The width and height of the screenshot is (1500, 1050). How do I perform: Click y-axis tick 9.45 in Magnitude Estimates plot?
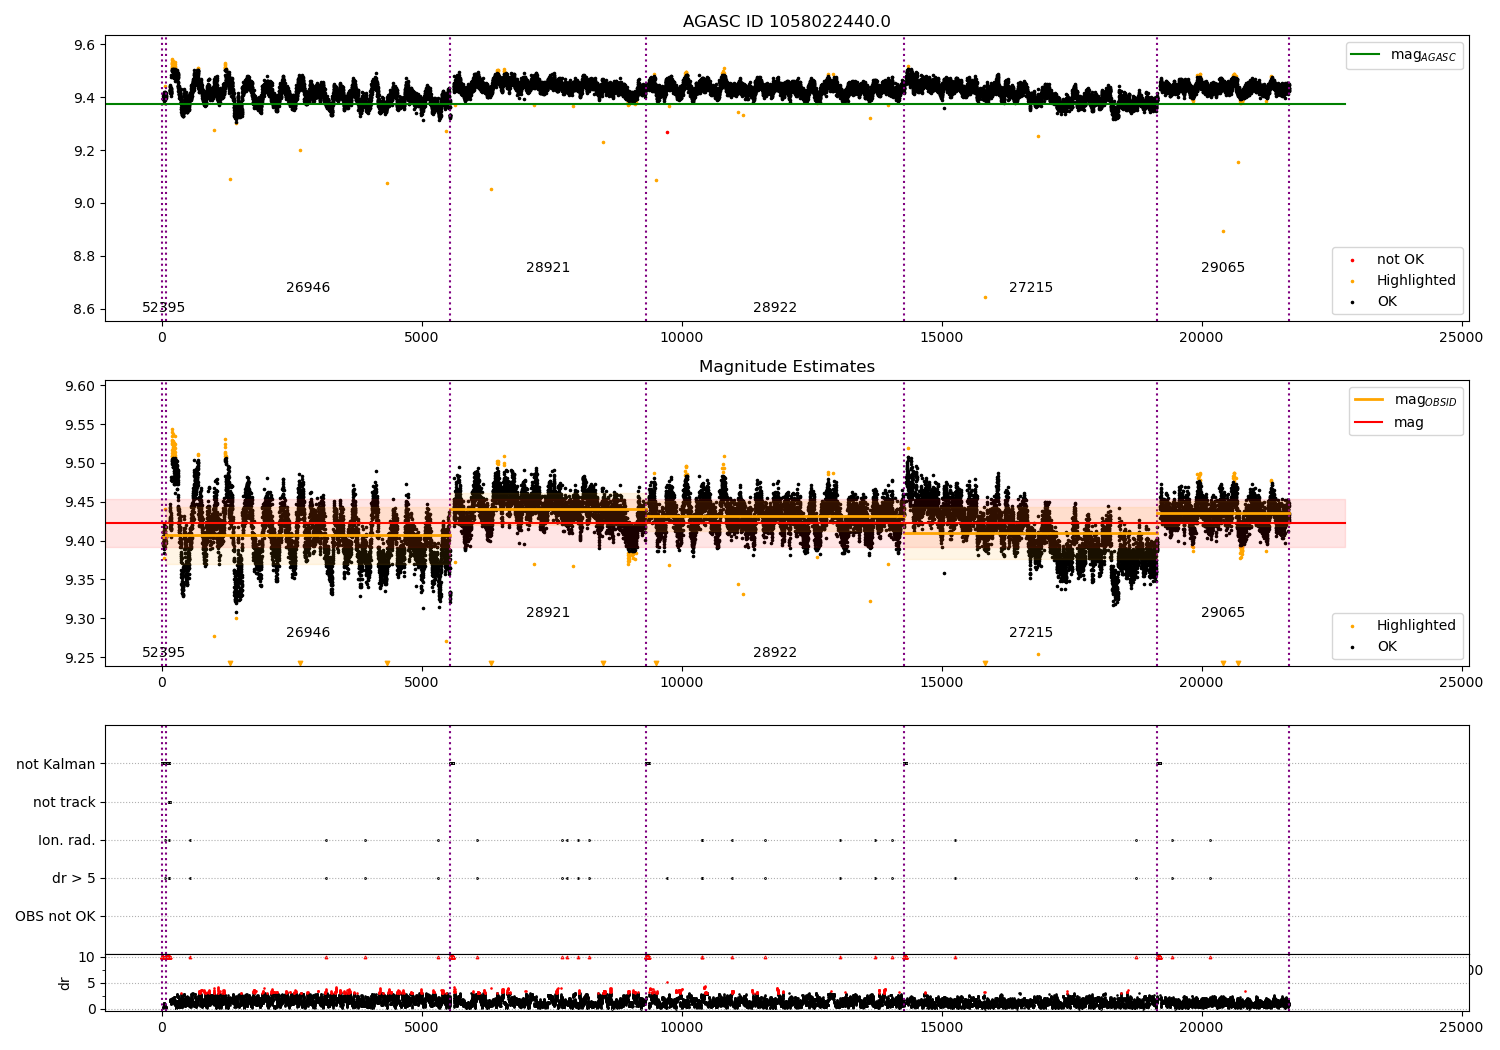coord(80,503)
